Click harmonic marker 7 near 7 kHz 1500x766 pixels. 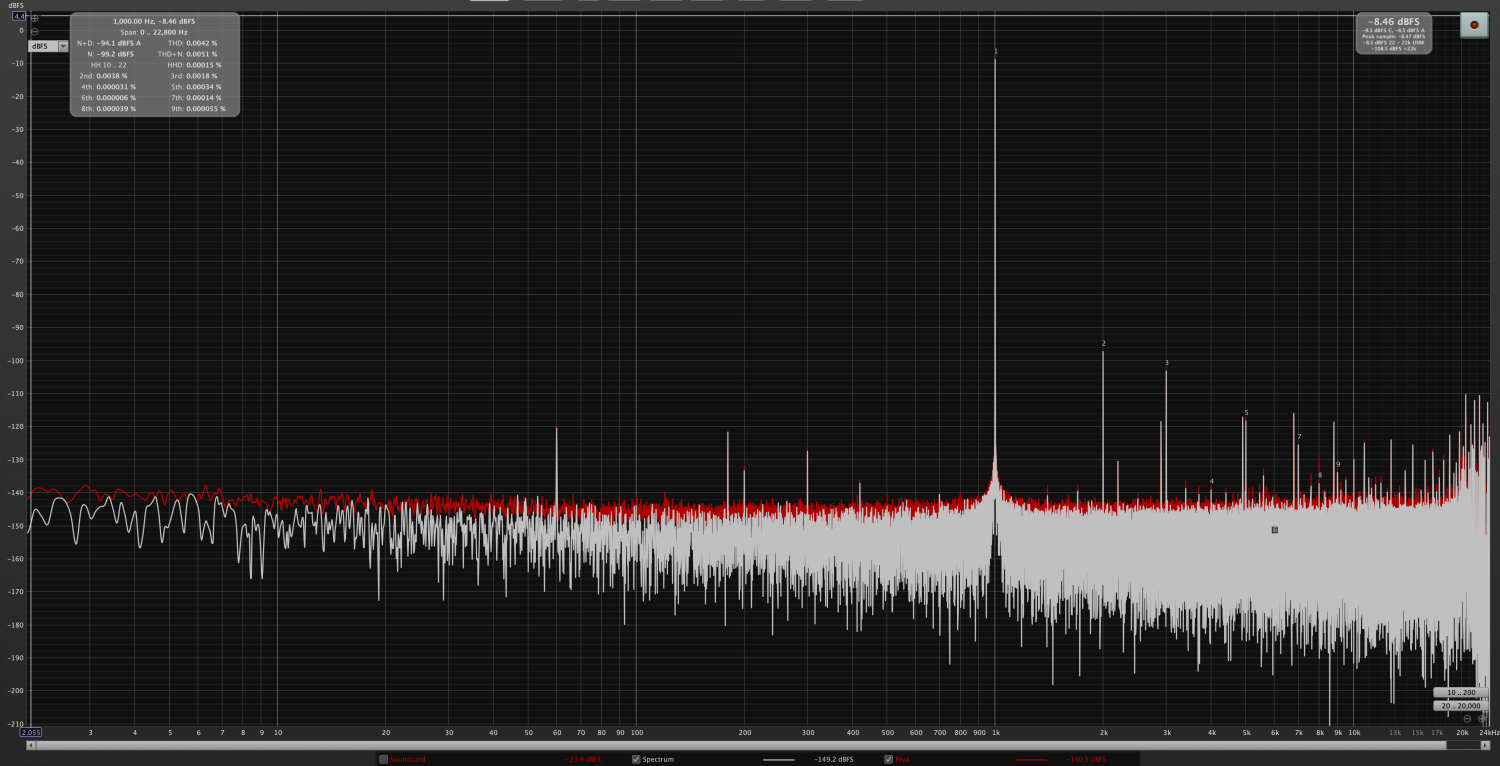click(1299, 437)
